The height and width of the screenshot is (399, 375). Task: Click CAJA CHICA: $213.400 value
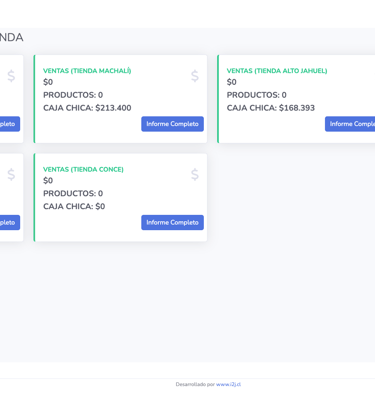[x=87, y=108]
